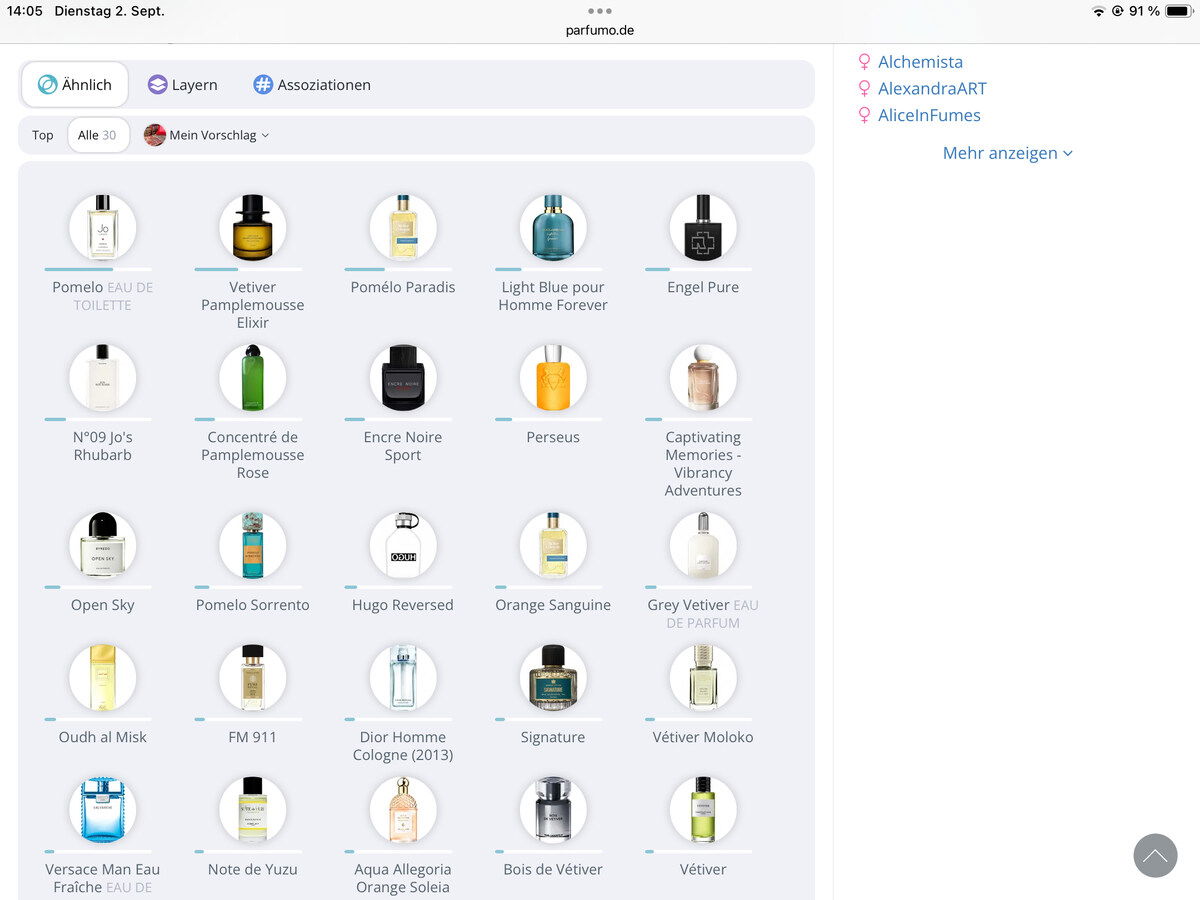Open the Oudh al Misk bottle image
Viewport: 1200px width, 900px height.
point(103,678)
